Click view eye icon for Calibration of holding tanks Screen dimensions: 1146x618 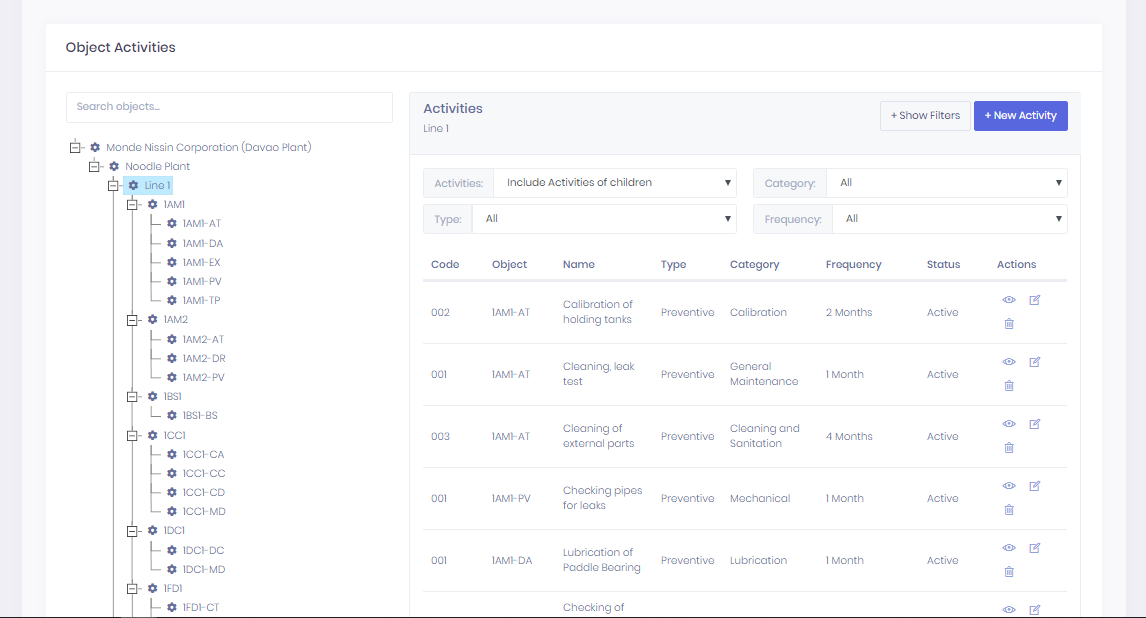click(1009, 301)
